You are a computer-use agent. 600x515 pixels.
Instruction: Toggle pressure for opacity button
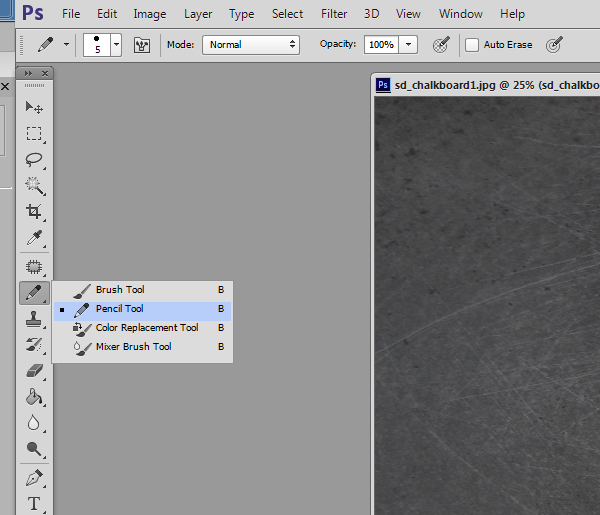click(x=440, y=45)
